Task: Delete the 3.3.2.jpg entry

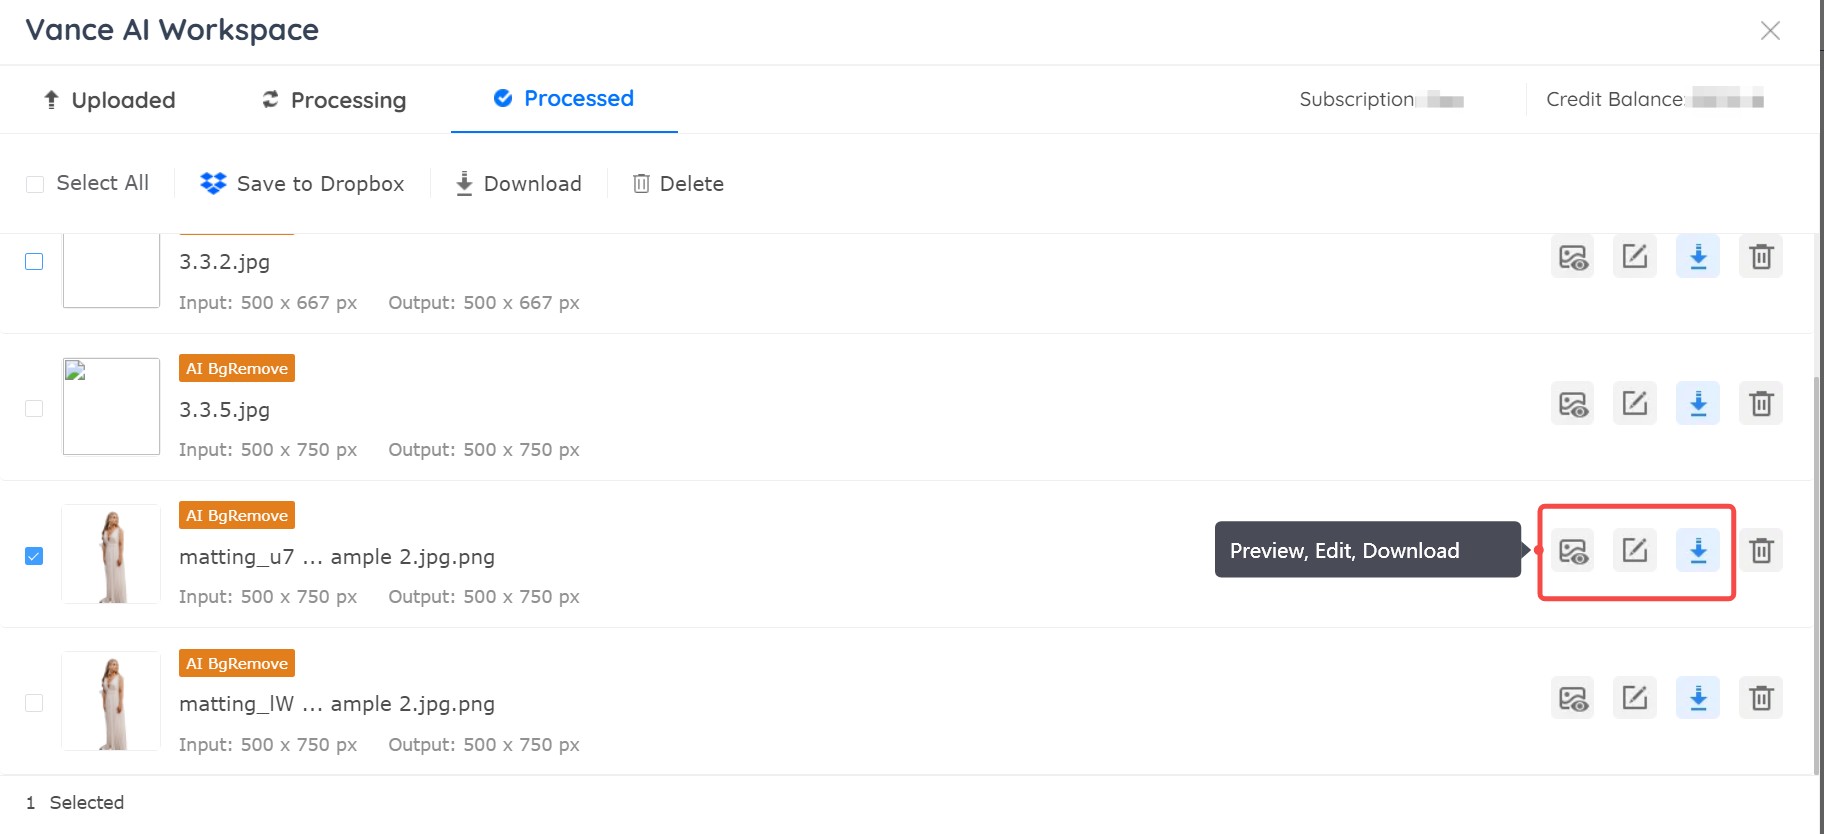Action: [x=1761, y=257]
